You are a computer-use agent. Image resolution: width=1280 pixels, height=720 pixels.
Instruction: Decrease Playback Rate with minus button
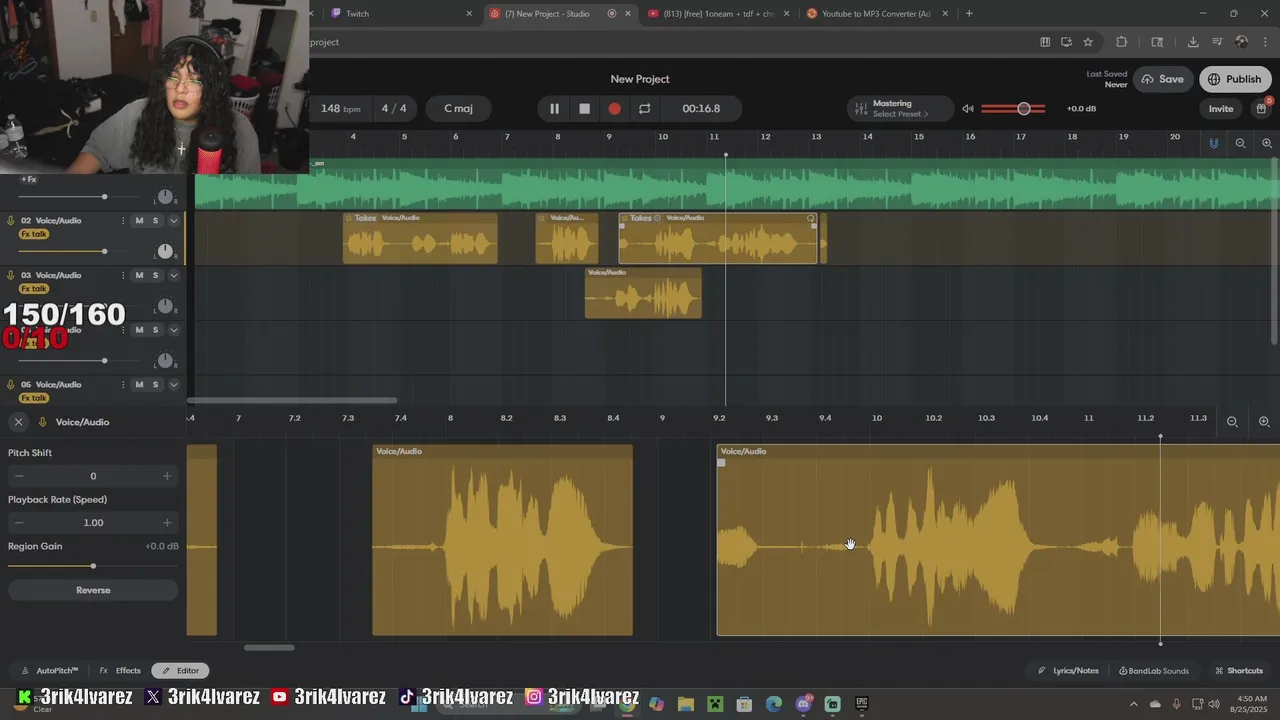(x=19, y=522)
